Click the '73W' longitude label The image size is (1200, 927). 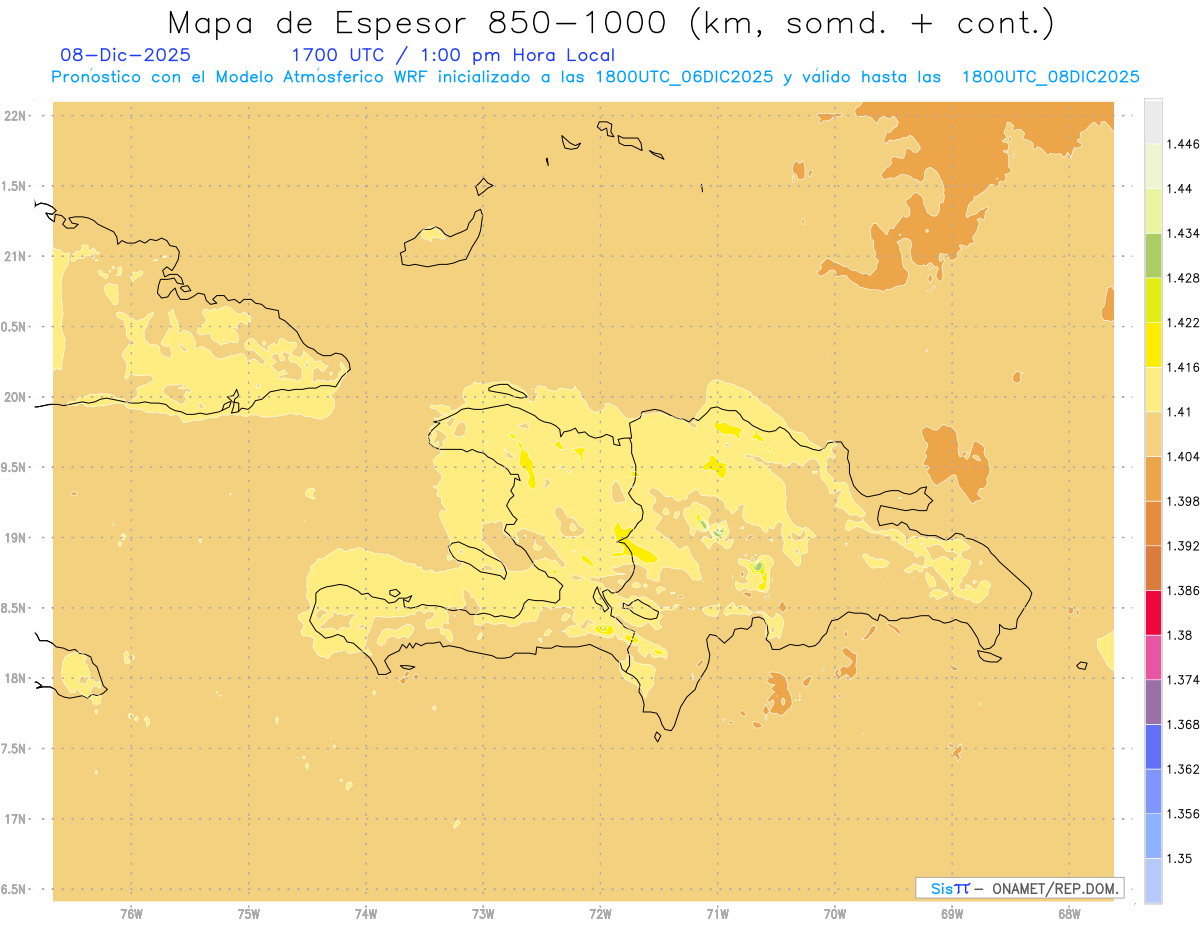pos(483,914)
